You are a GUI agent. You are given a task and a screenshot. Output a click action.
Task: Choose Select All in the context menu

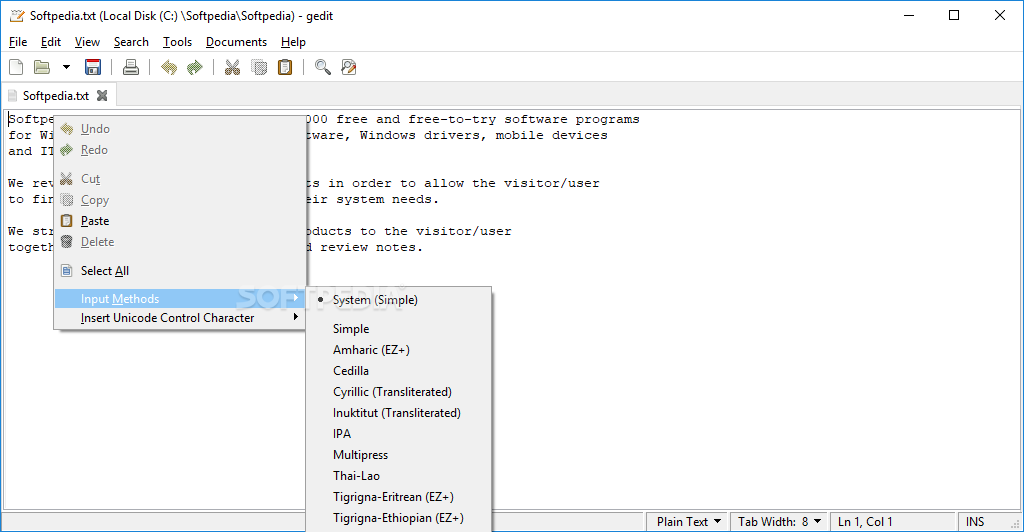[x=180, y=271]
